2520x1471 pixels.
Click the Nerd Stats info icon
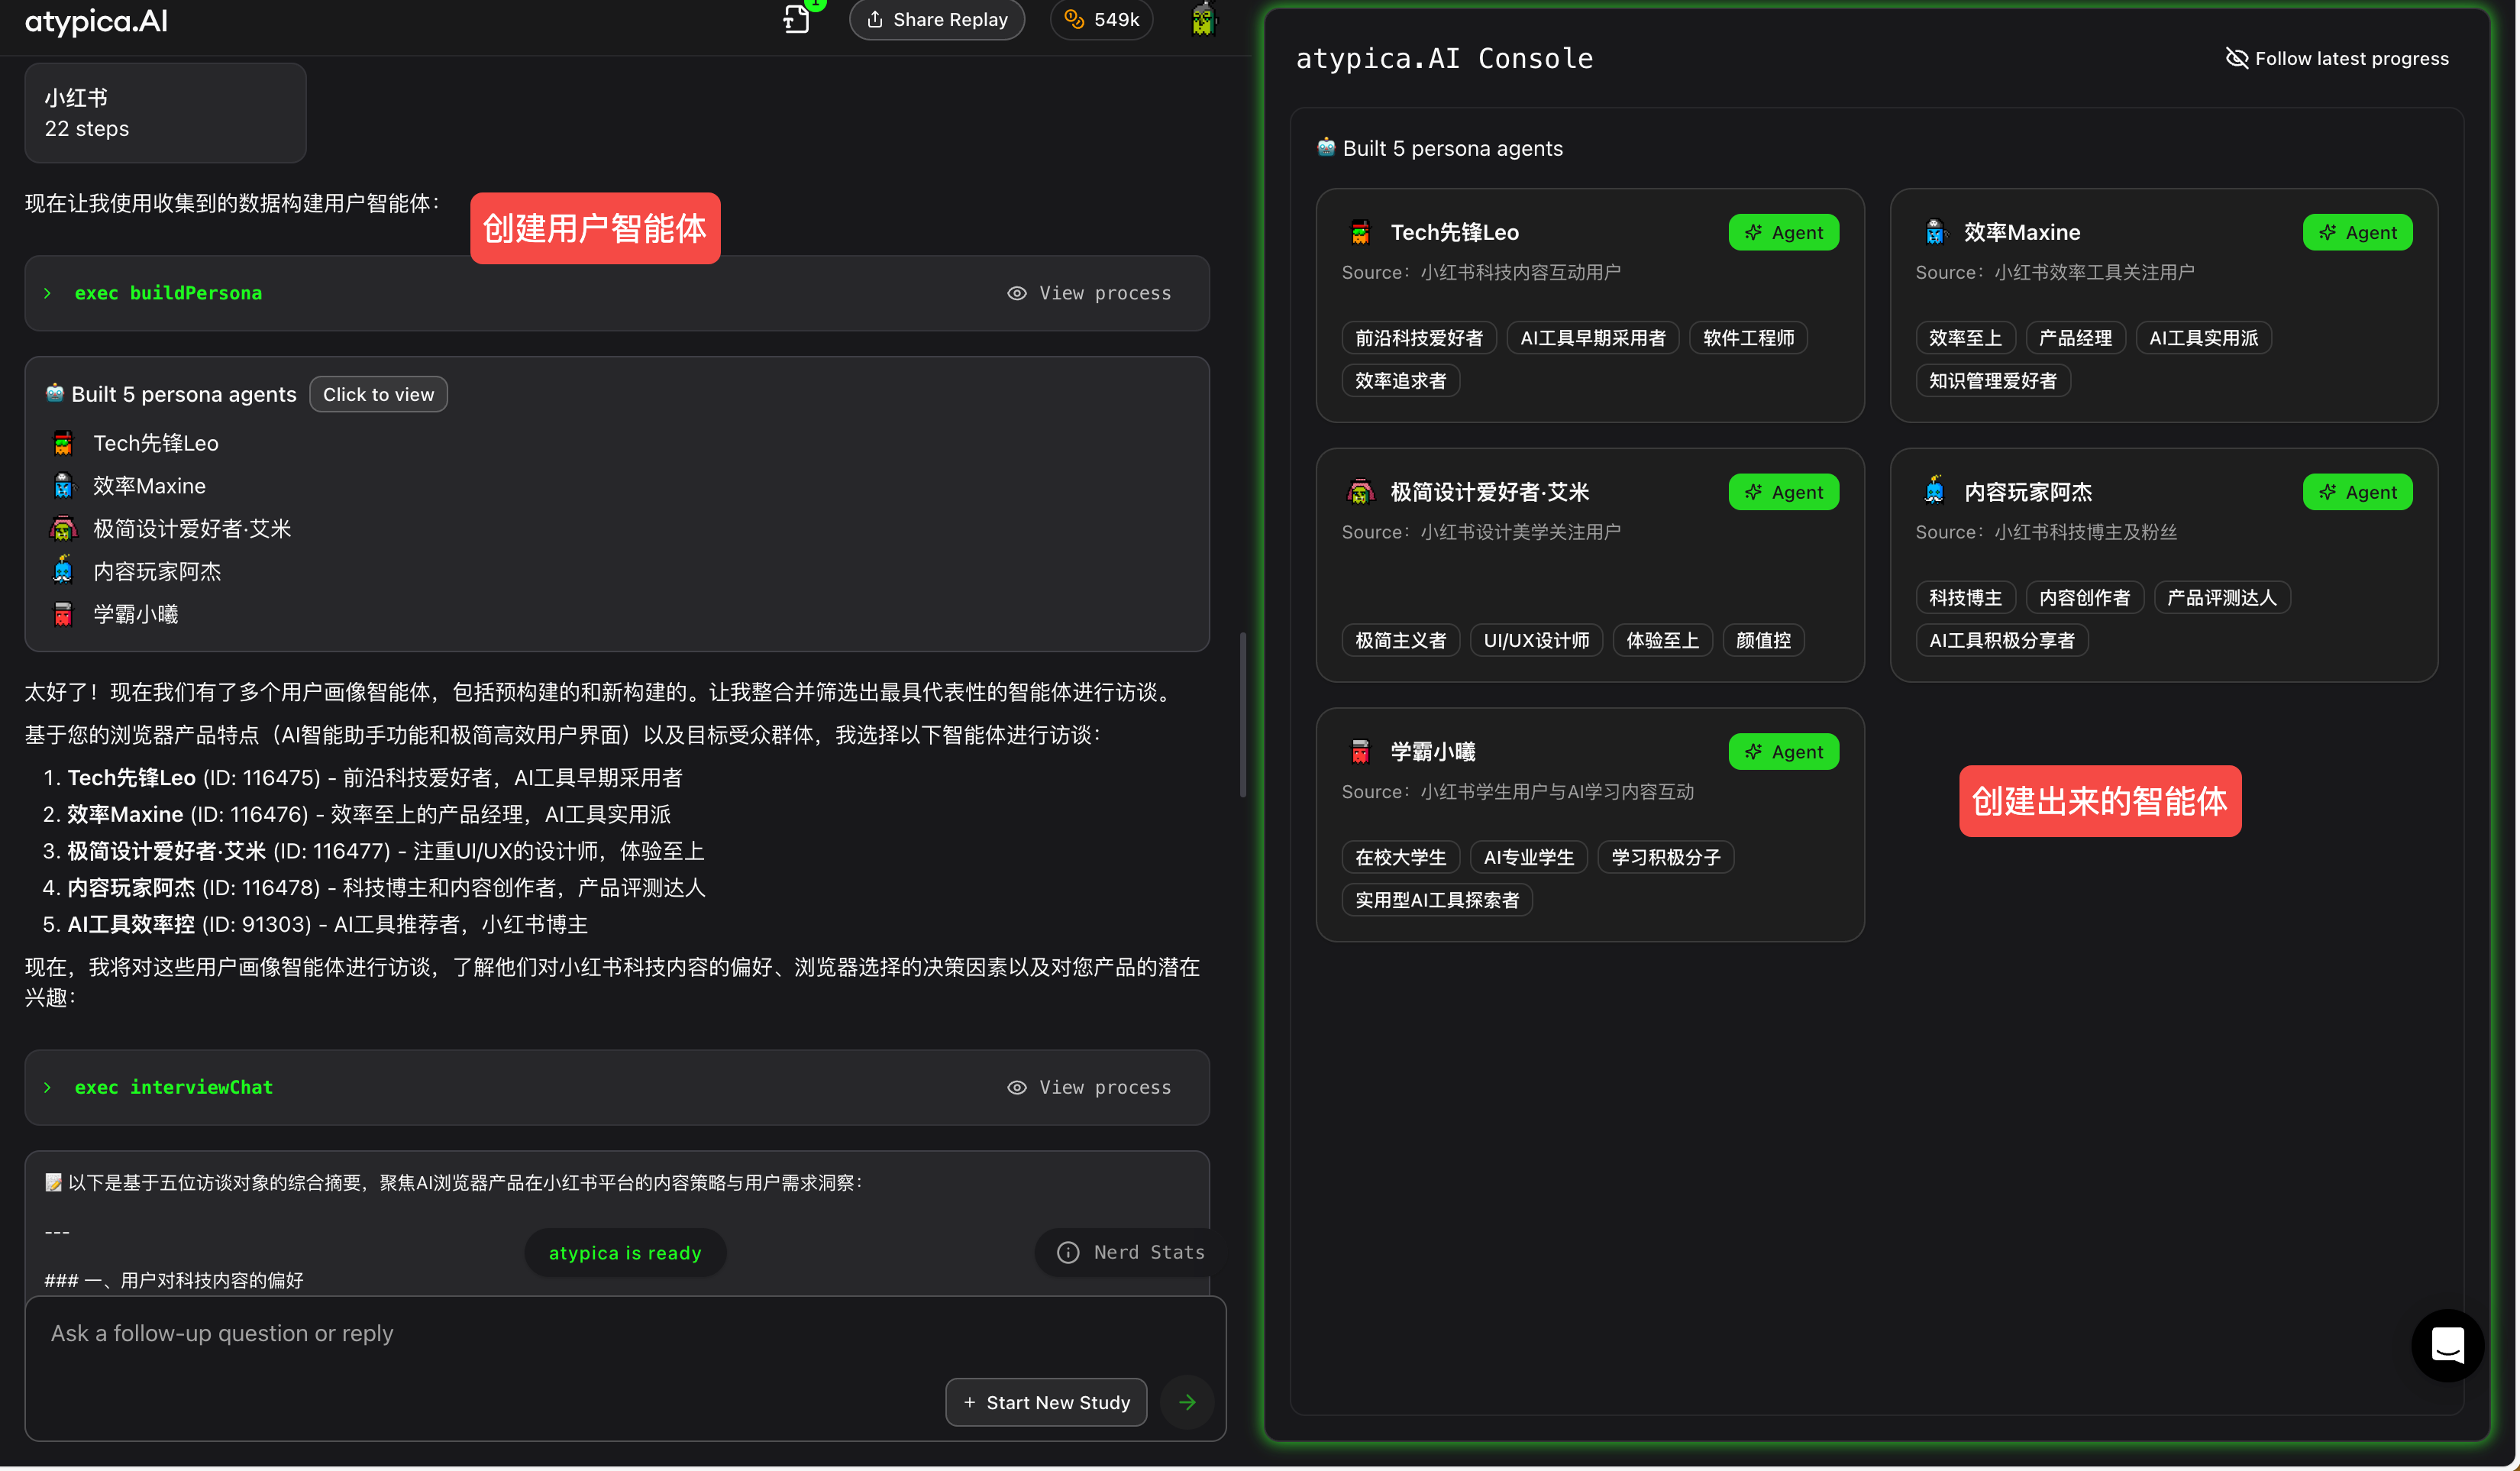tap(1068, 1252)
